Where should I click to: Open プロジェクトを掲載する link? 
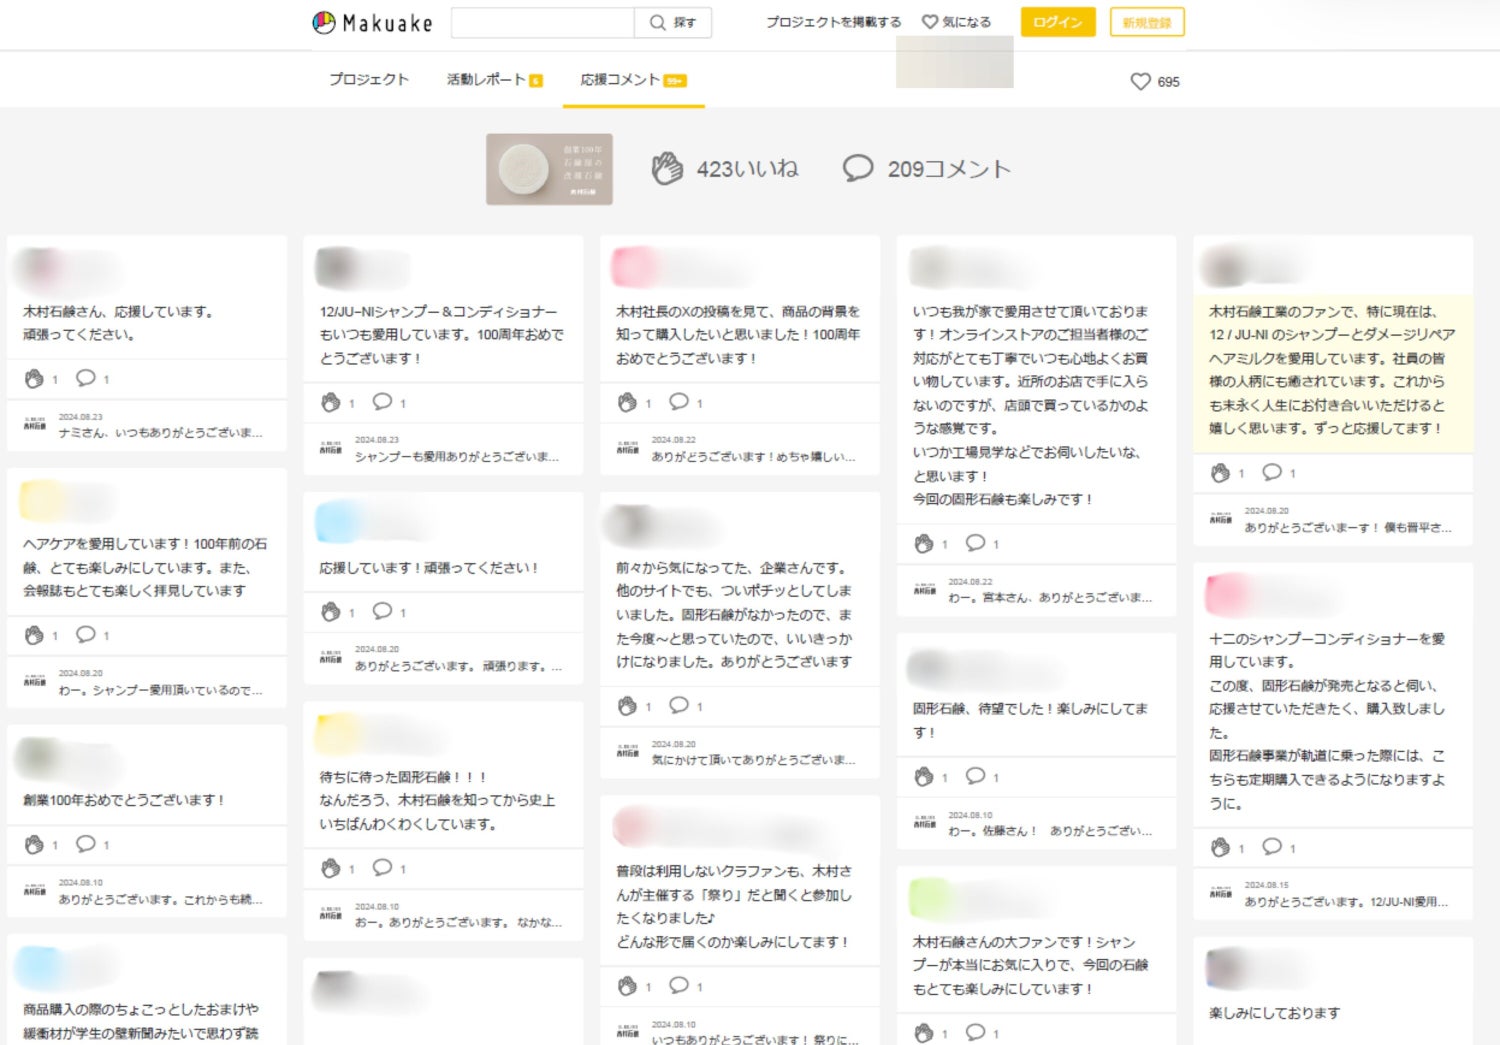click(833, 22)
